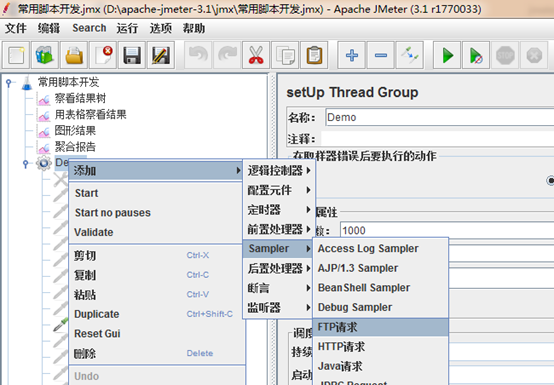Open the 文件 menu
This screenshot has height=385, width=554.
coord(16,28)
